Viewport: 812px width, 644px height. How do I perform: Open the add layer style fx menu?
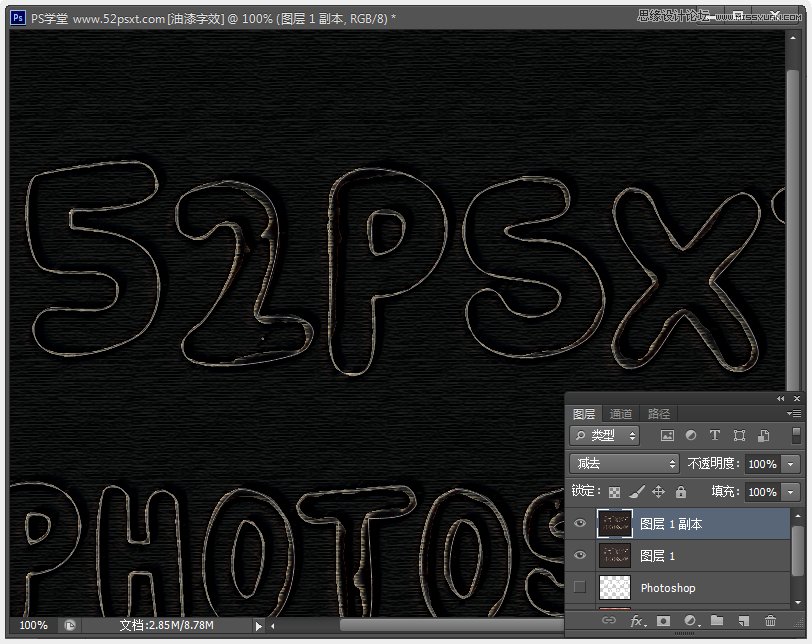tap(637, 621)
